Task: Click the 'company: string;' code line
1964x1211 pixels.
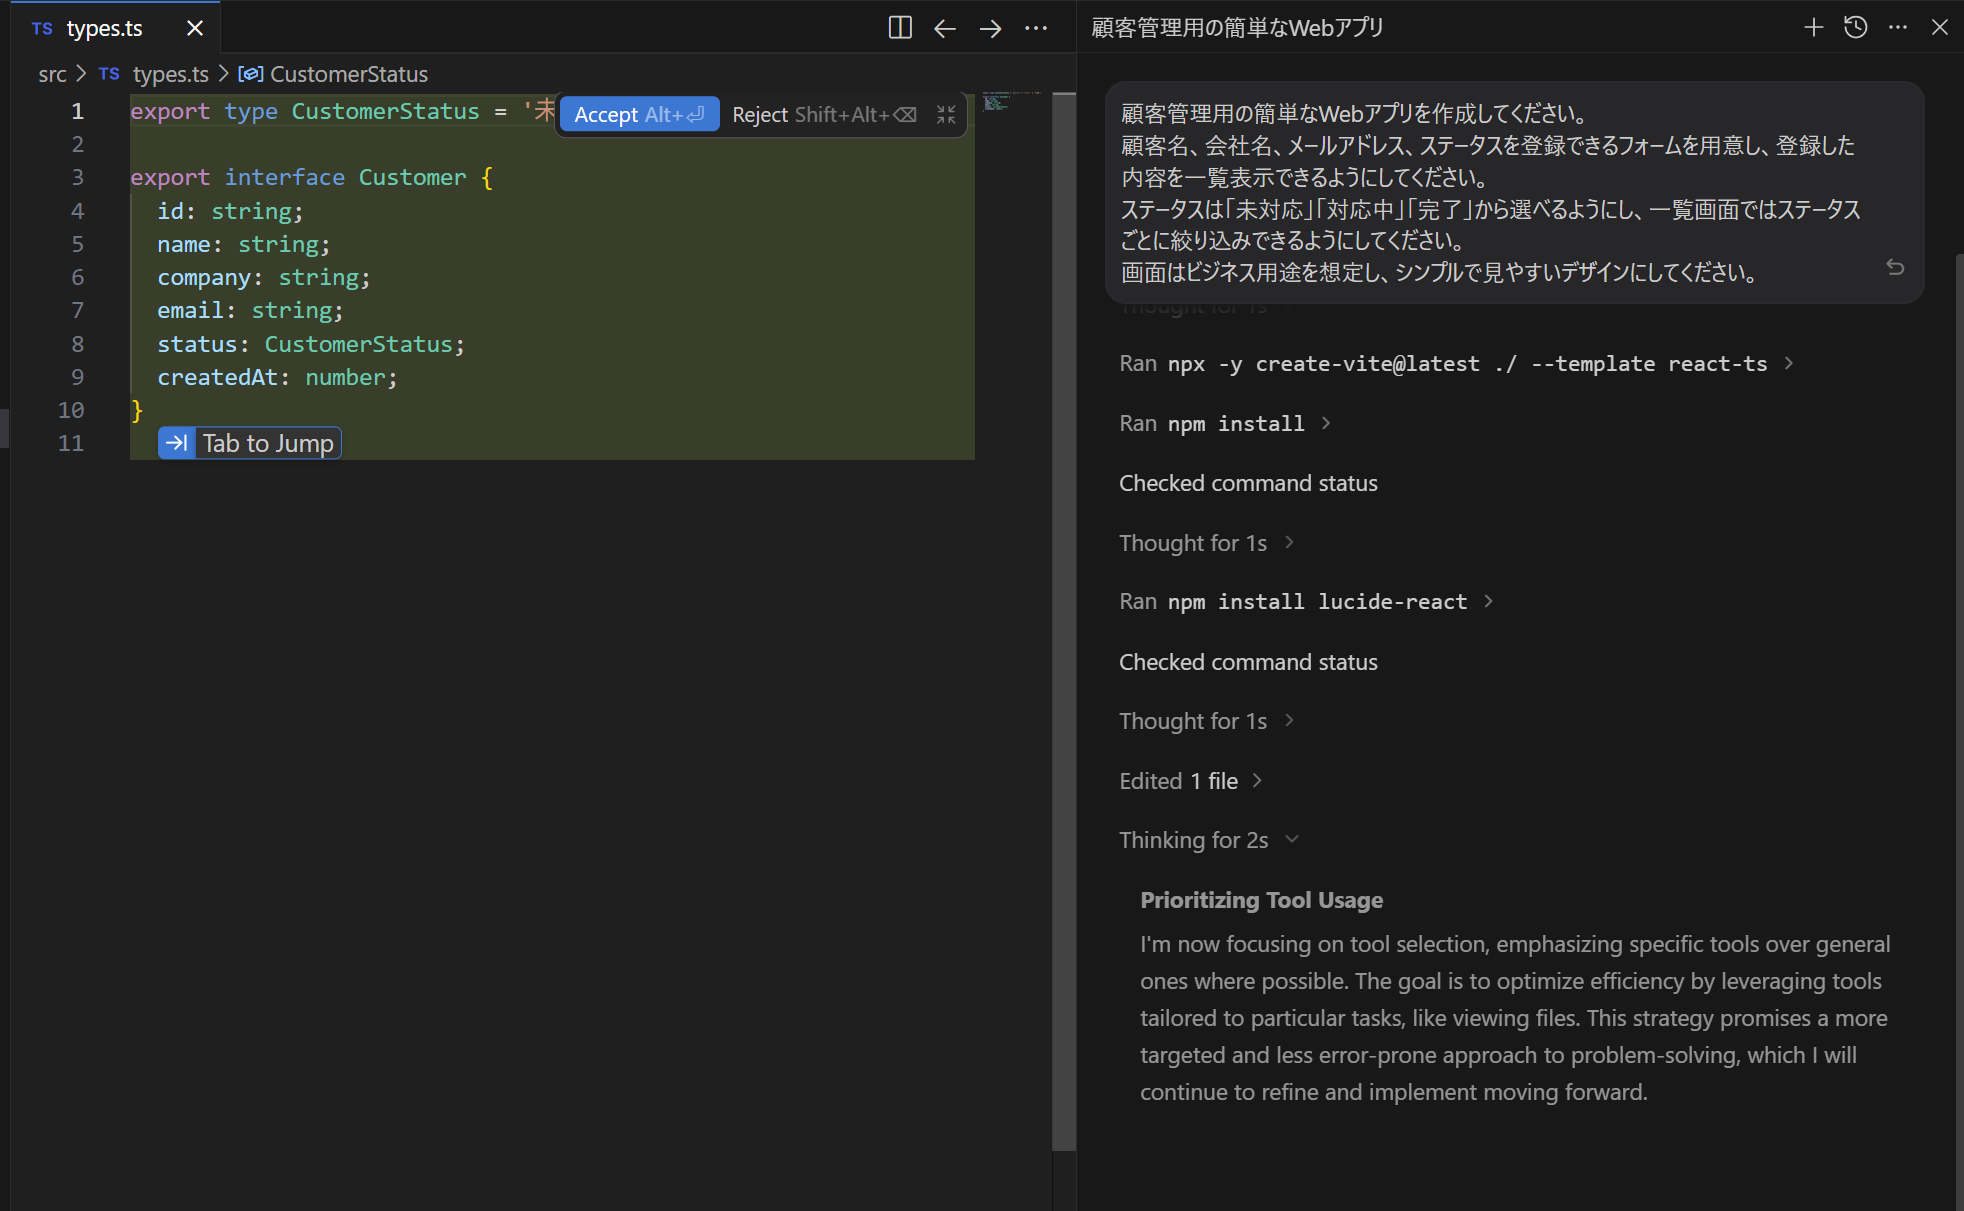Action: (x=263, y=277)
